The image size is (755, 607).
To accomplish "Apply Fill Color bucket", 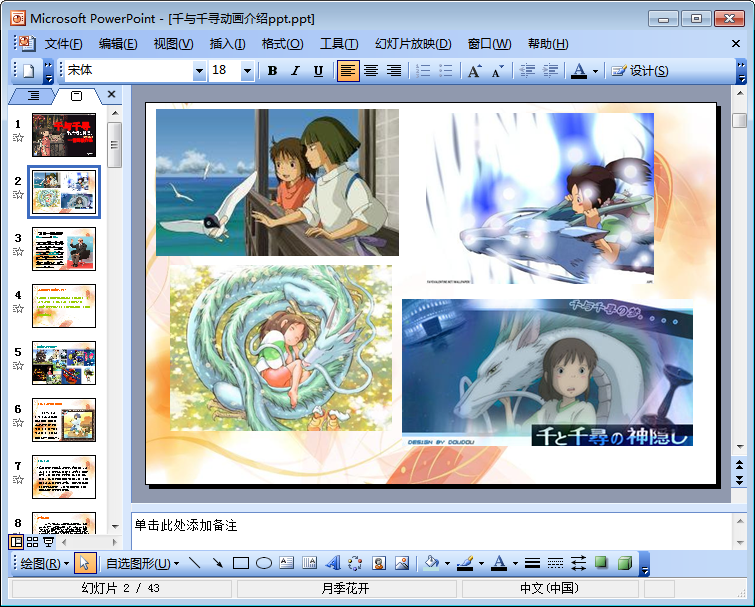I will coord(431,563).
